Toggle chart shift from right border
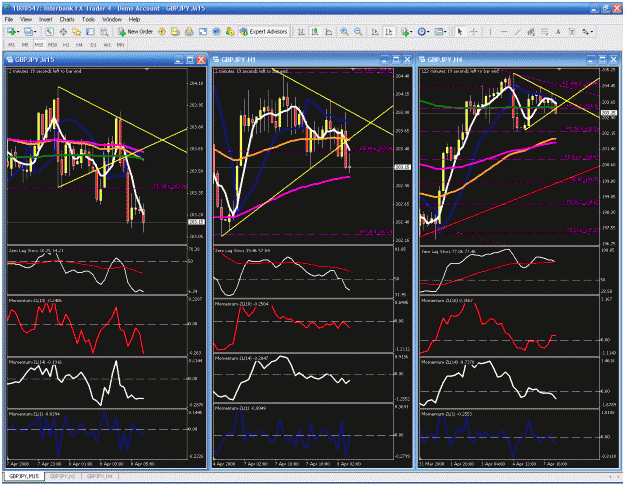625x484 pixels. pos(389,31)
